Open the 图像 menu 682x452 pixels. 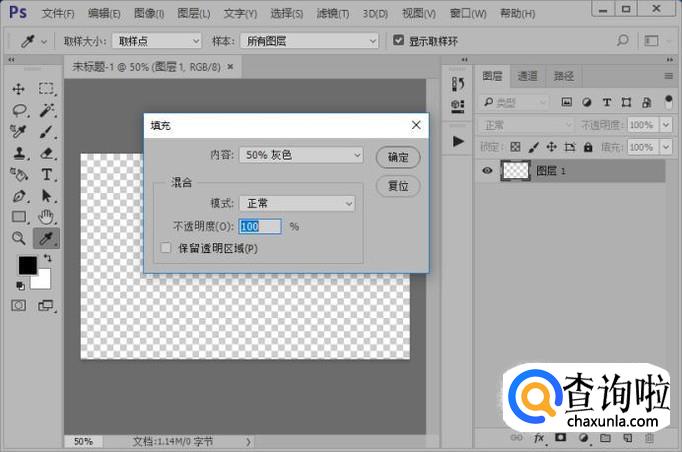click(x=149, y=13)
